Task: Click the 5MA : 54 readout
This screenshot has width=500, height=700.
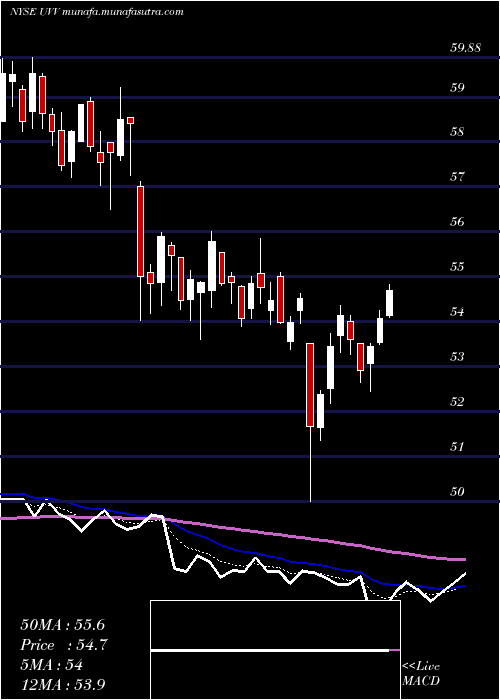Action: tap(52, 665)
